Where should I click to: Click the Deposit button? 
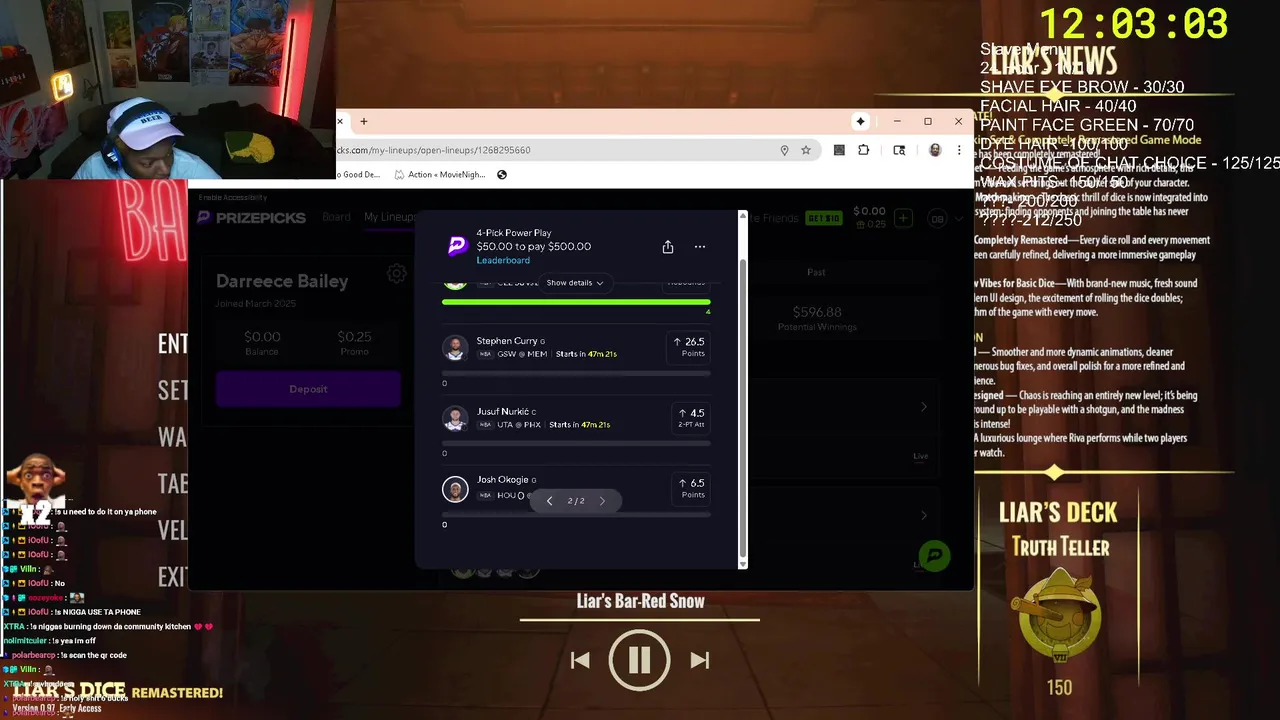308,389
